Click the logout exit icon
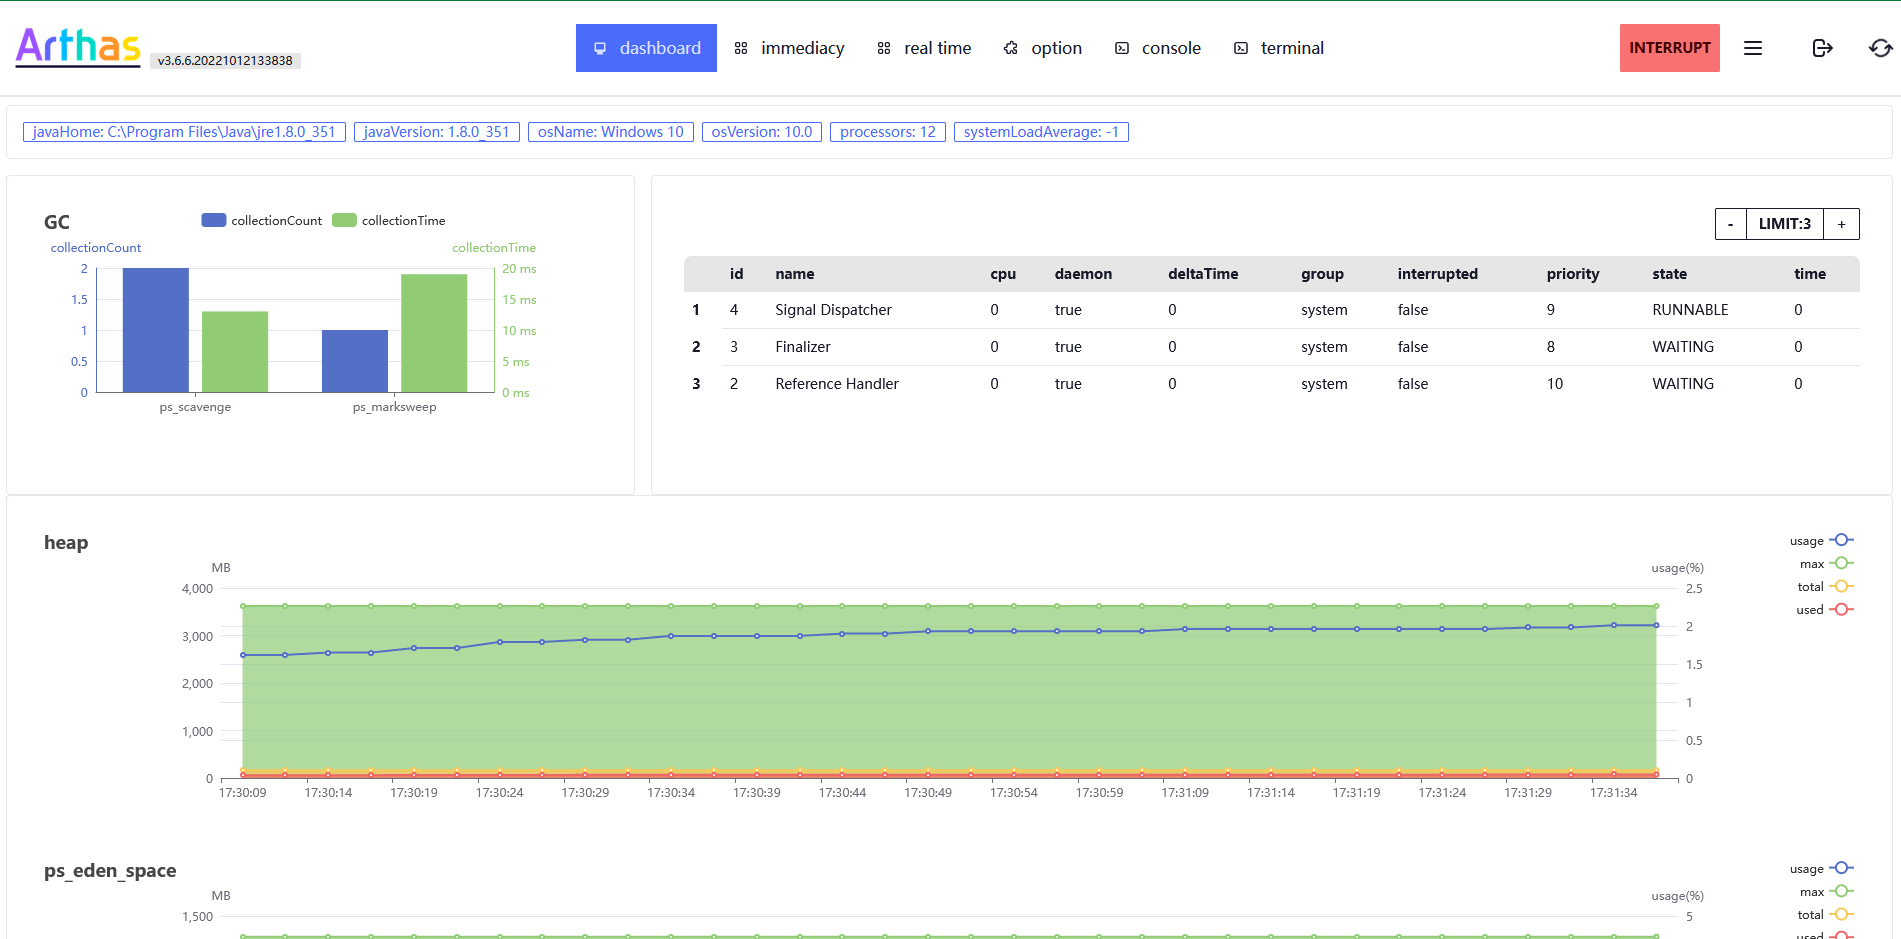The height and width of the screenshot is (939, 1901). pyautogui.click(x=1822, y=48)
